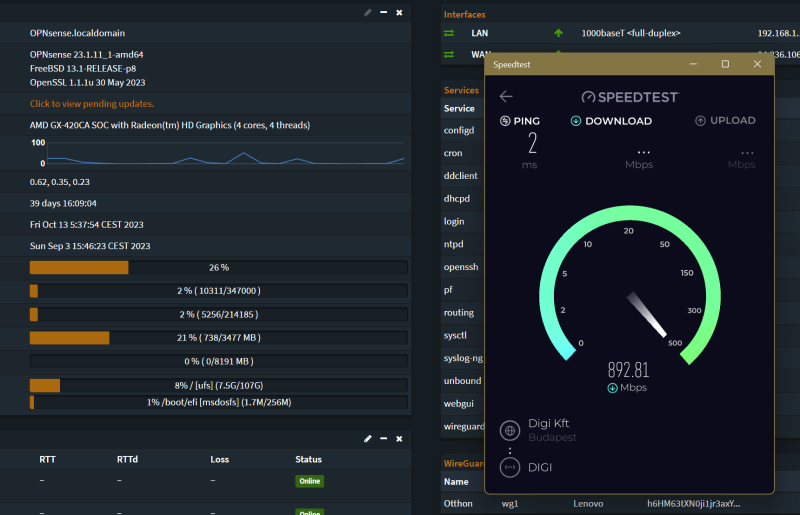Click the first Online gateway status badge
The width and height of the screenshot is (800, 515).
point(310,481)
